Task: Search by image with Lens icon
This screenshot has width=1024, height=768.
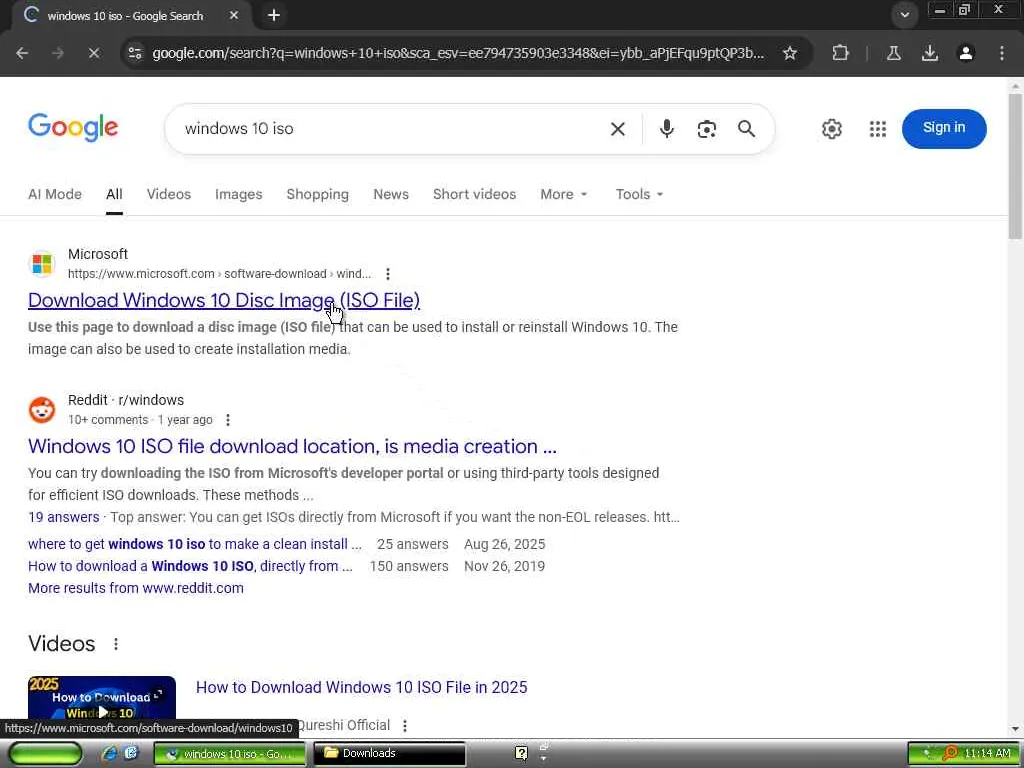Action: [x=706, y=129]
